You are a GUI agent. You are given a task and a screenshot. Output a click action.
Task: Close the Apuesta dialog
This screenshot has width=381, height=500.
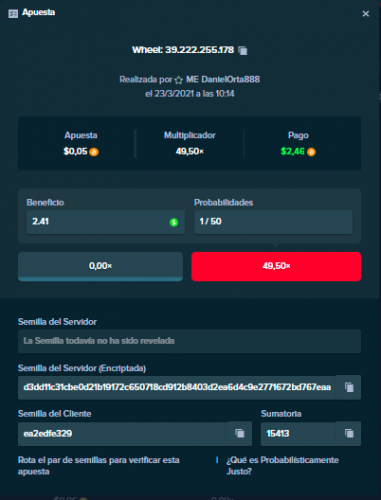click(x=366, y=14)
